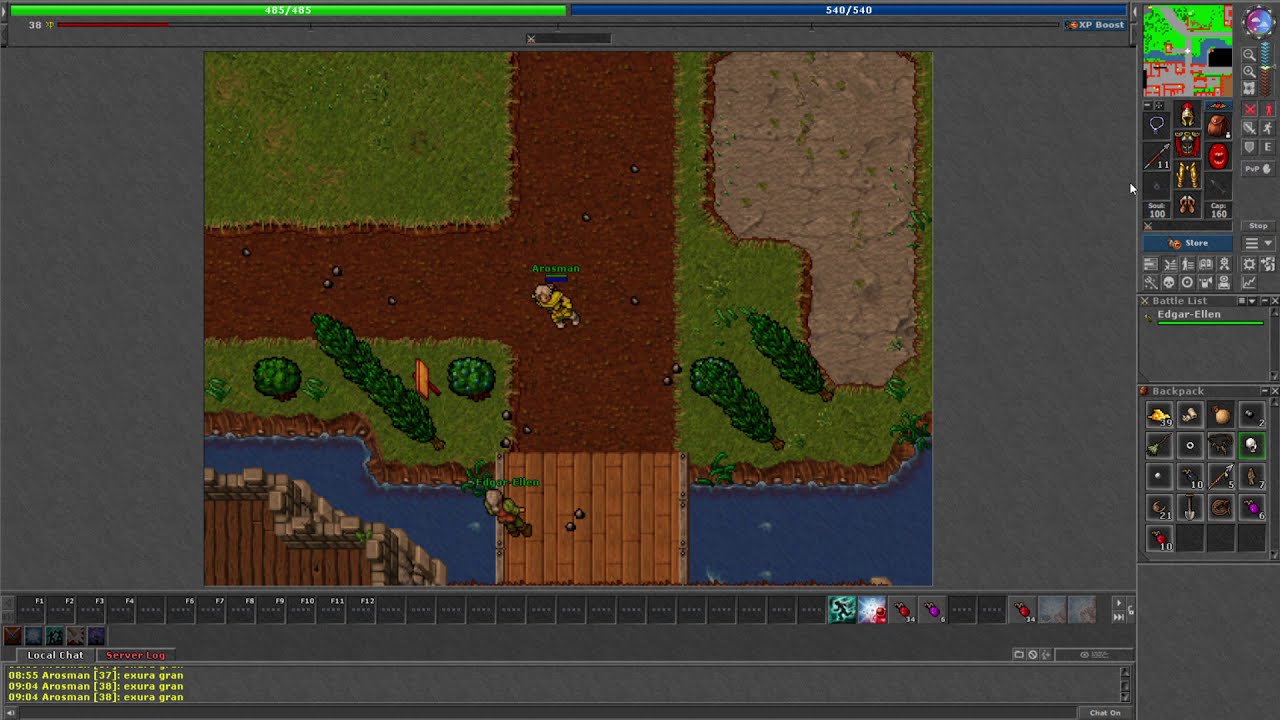The image size is (1280, 720).
Task: Click the red demon shield slot
Action: 1217,155
